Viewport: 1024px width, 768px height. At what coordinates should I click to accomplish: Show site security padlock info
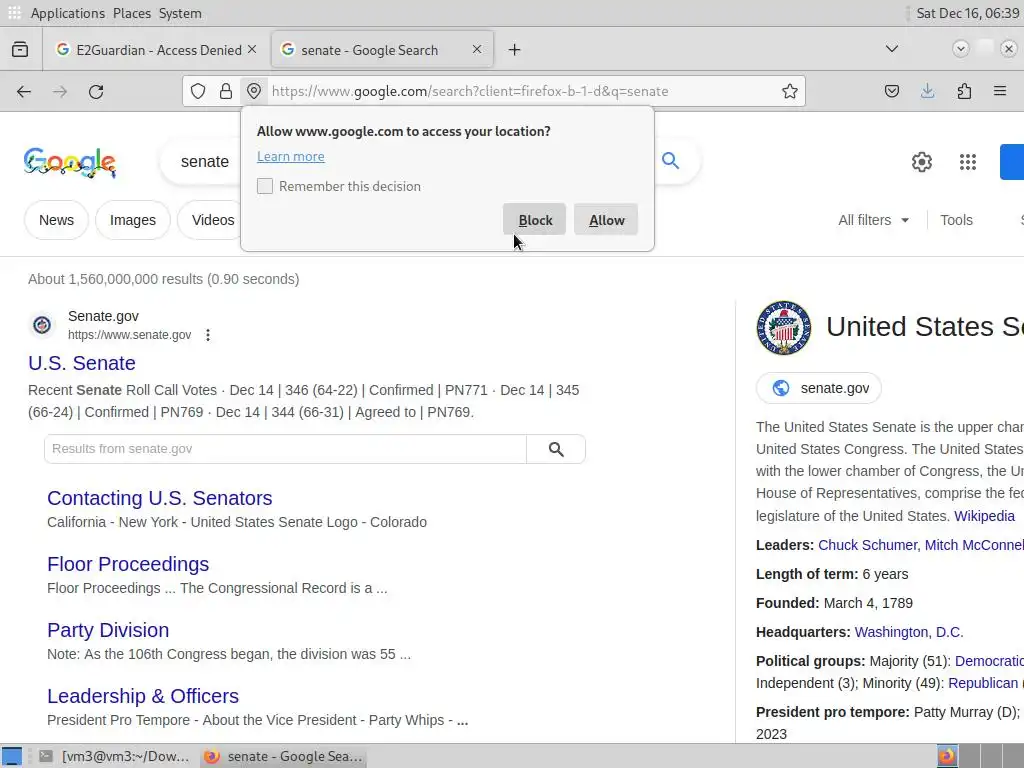226,91
